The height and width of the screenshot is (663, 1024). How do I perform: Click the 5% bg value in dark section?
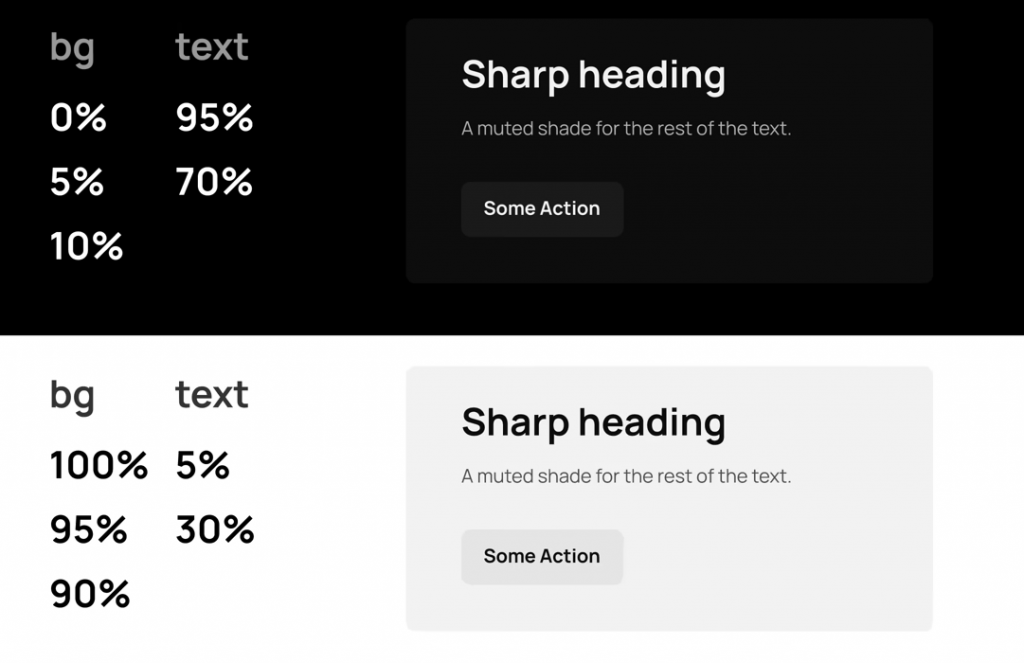(77, 182)
